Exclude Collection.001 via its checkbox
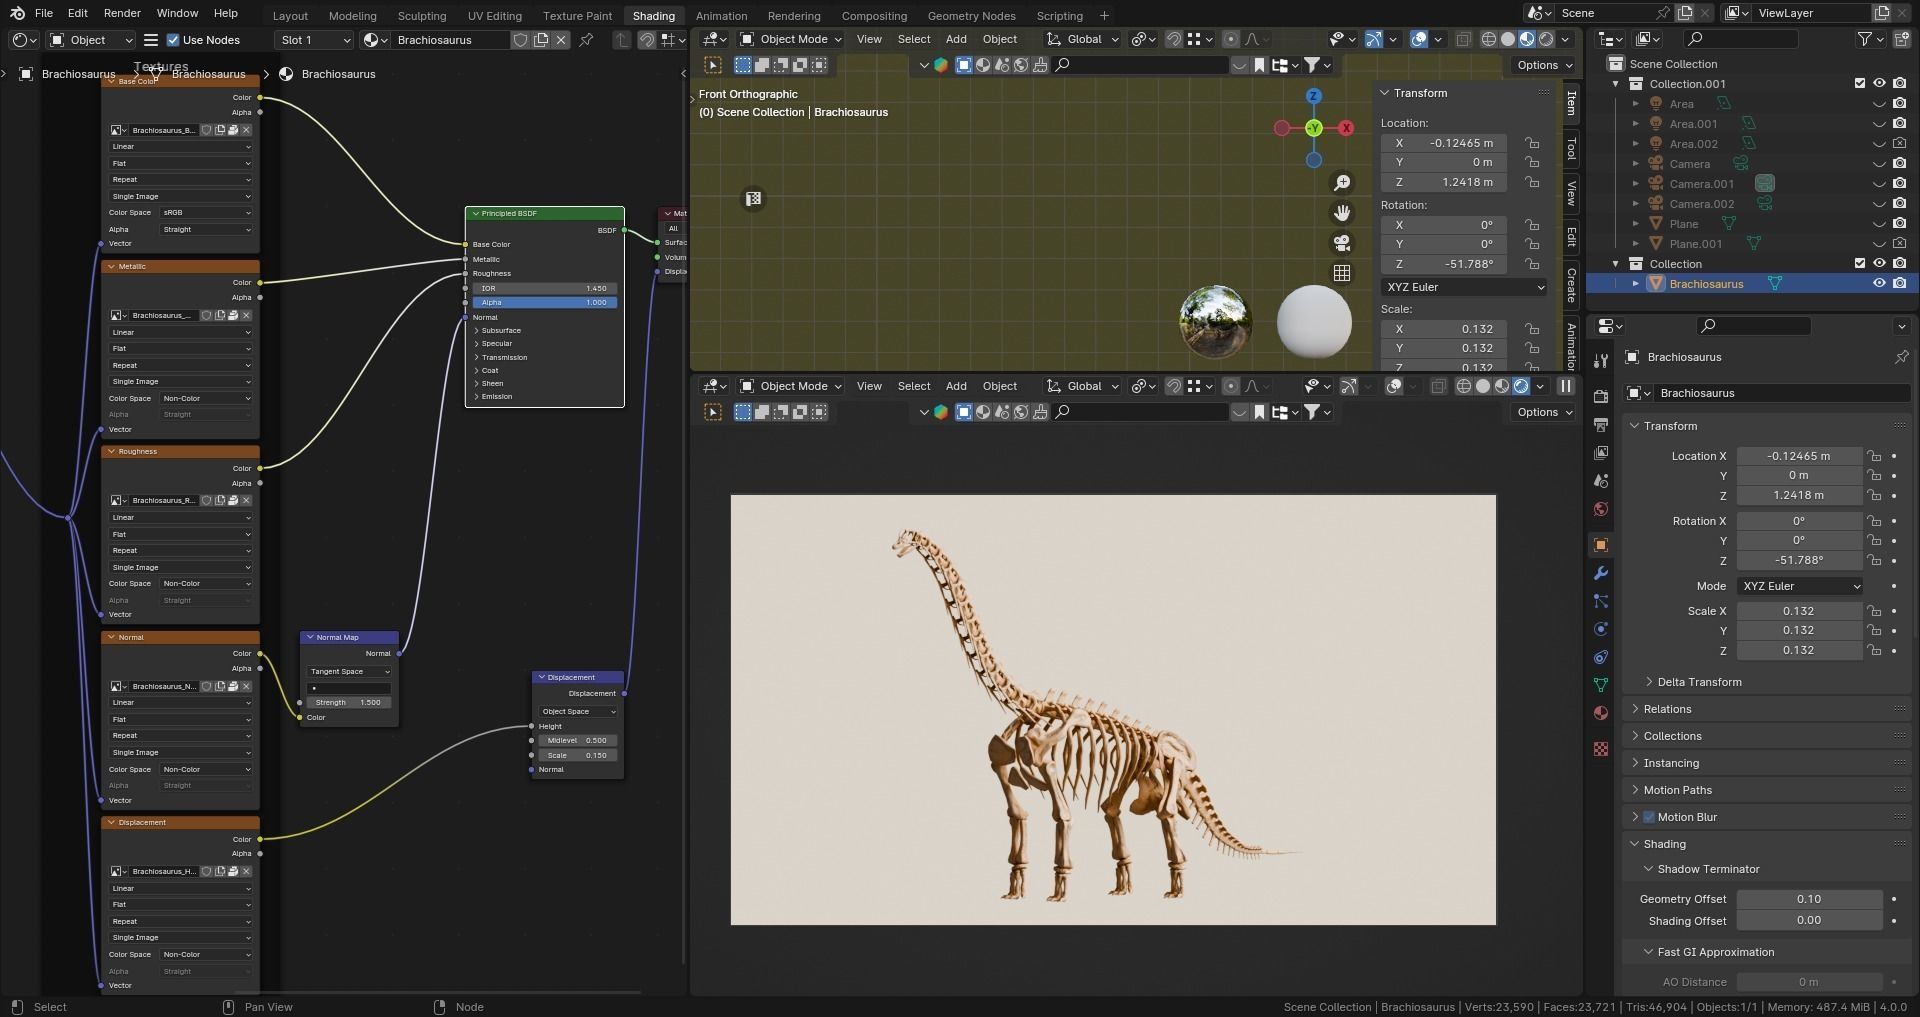The height and width of the screenshot is (1017, 1920). [1860, 84]
